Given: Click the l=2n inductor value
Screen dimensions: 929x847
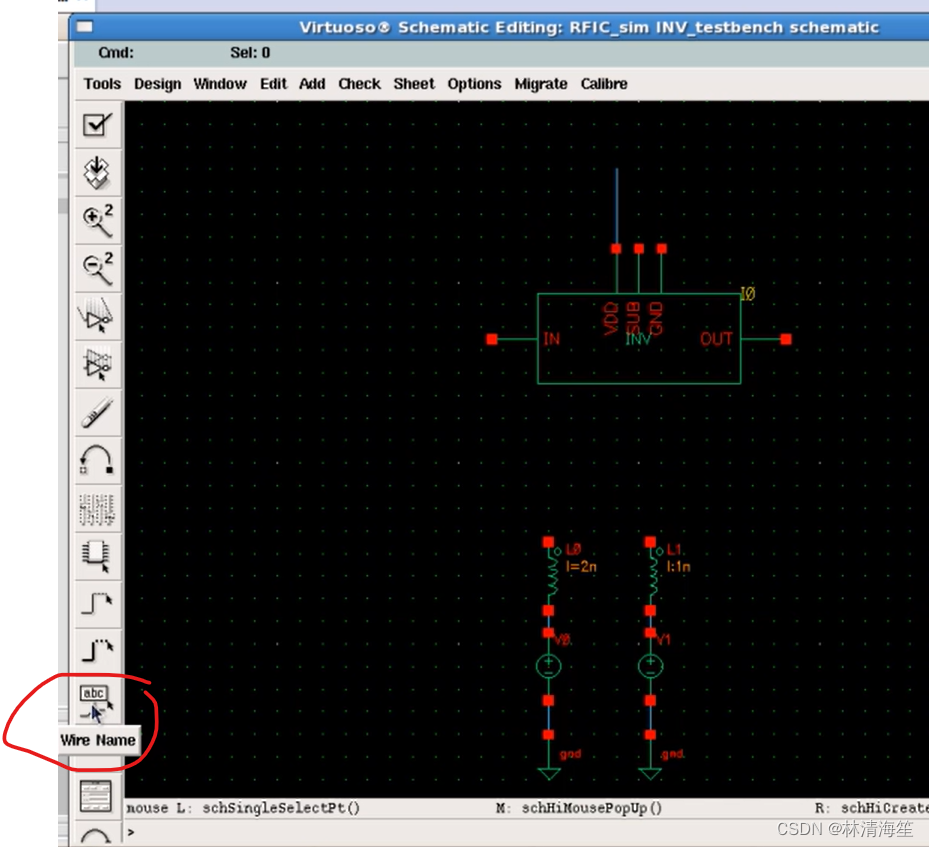Looking at the screenshot, I should [x=581, y=567].
